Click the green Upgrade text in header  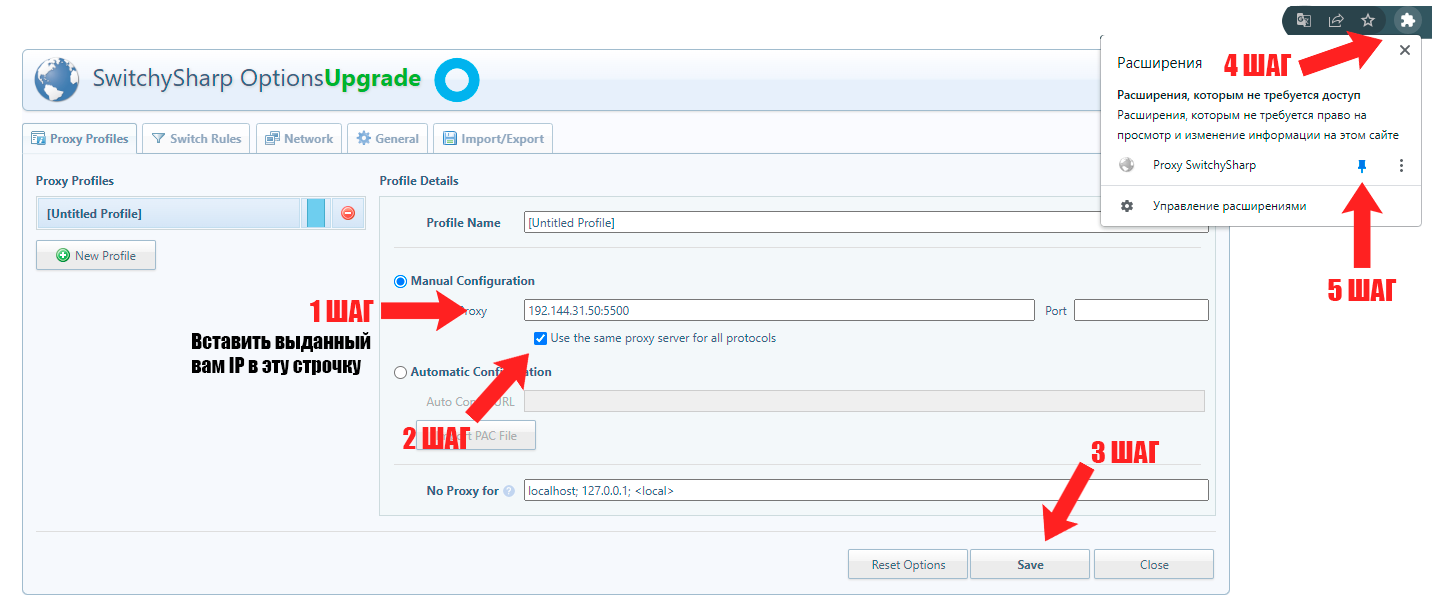pyautogui.click(x=372, y=79)
